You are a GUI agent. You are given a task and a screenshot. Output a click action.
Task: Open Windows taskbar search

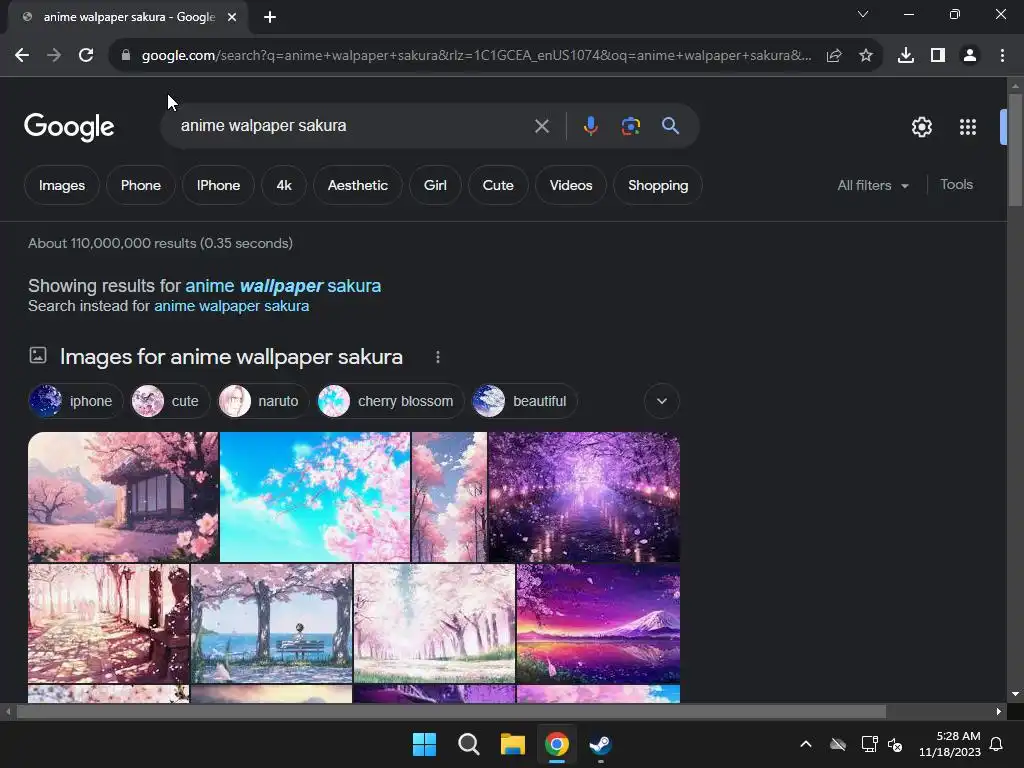pyautogui.click(x=469, y=744)
